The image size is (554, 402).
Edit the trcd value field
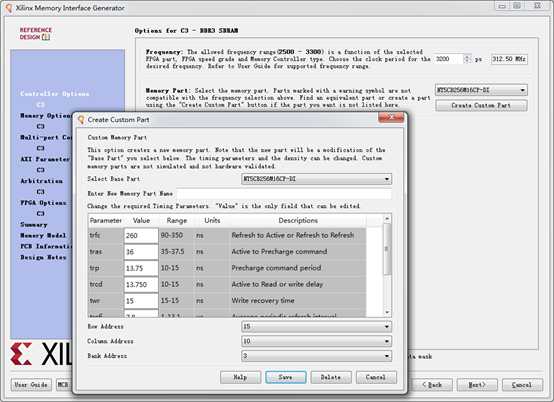(141, 284)
